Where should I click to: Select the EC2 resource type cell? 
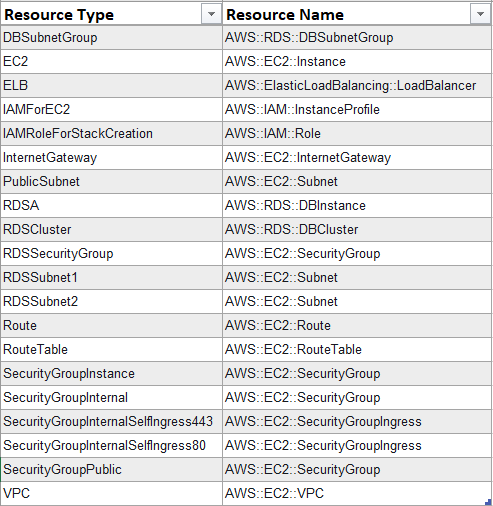click(111, 62)
